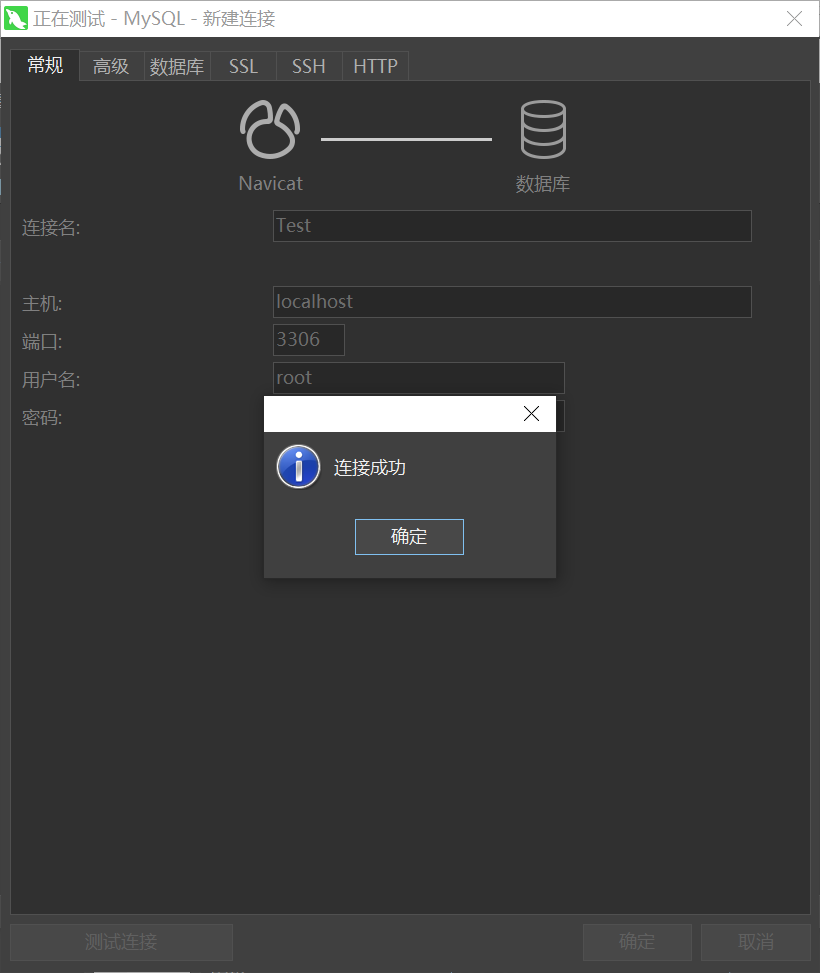Viewport: 820px width, 973px height.
Task: Switch to the 高级 tab
Action: point(110,66)
